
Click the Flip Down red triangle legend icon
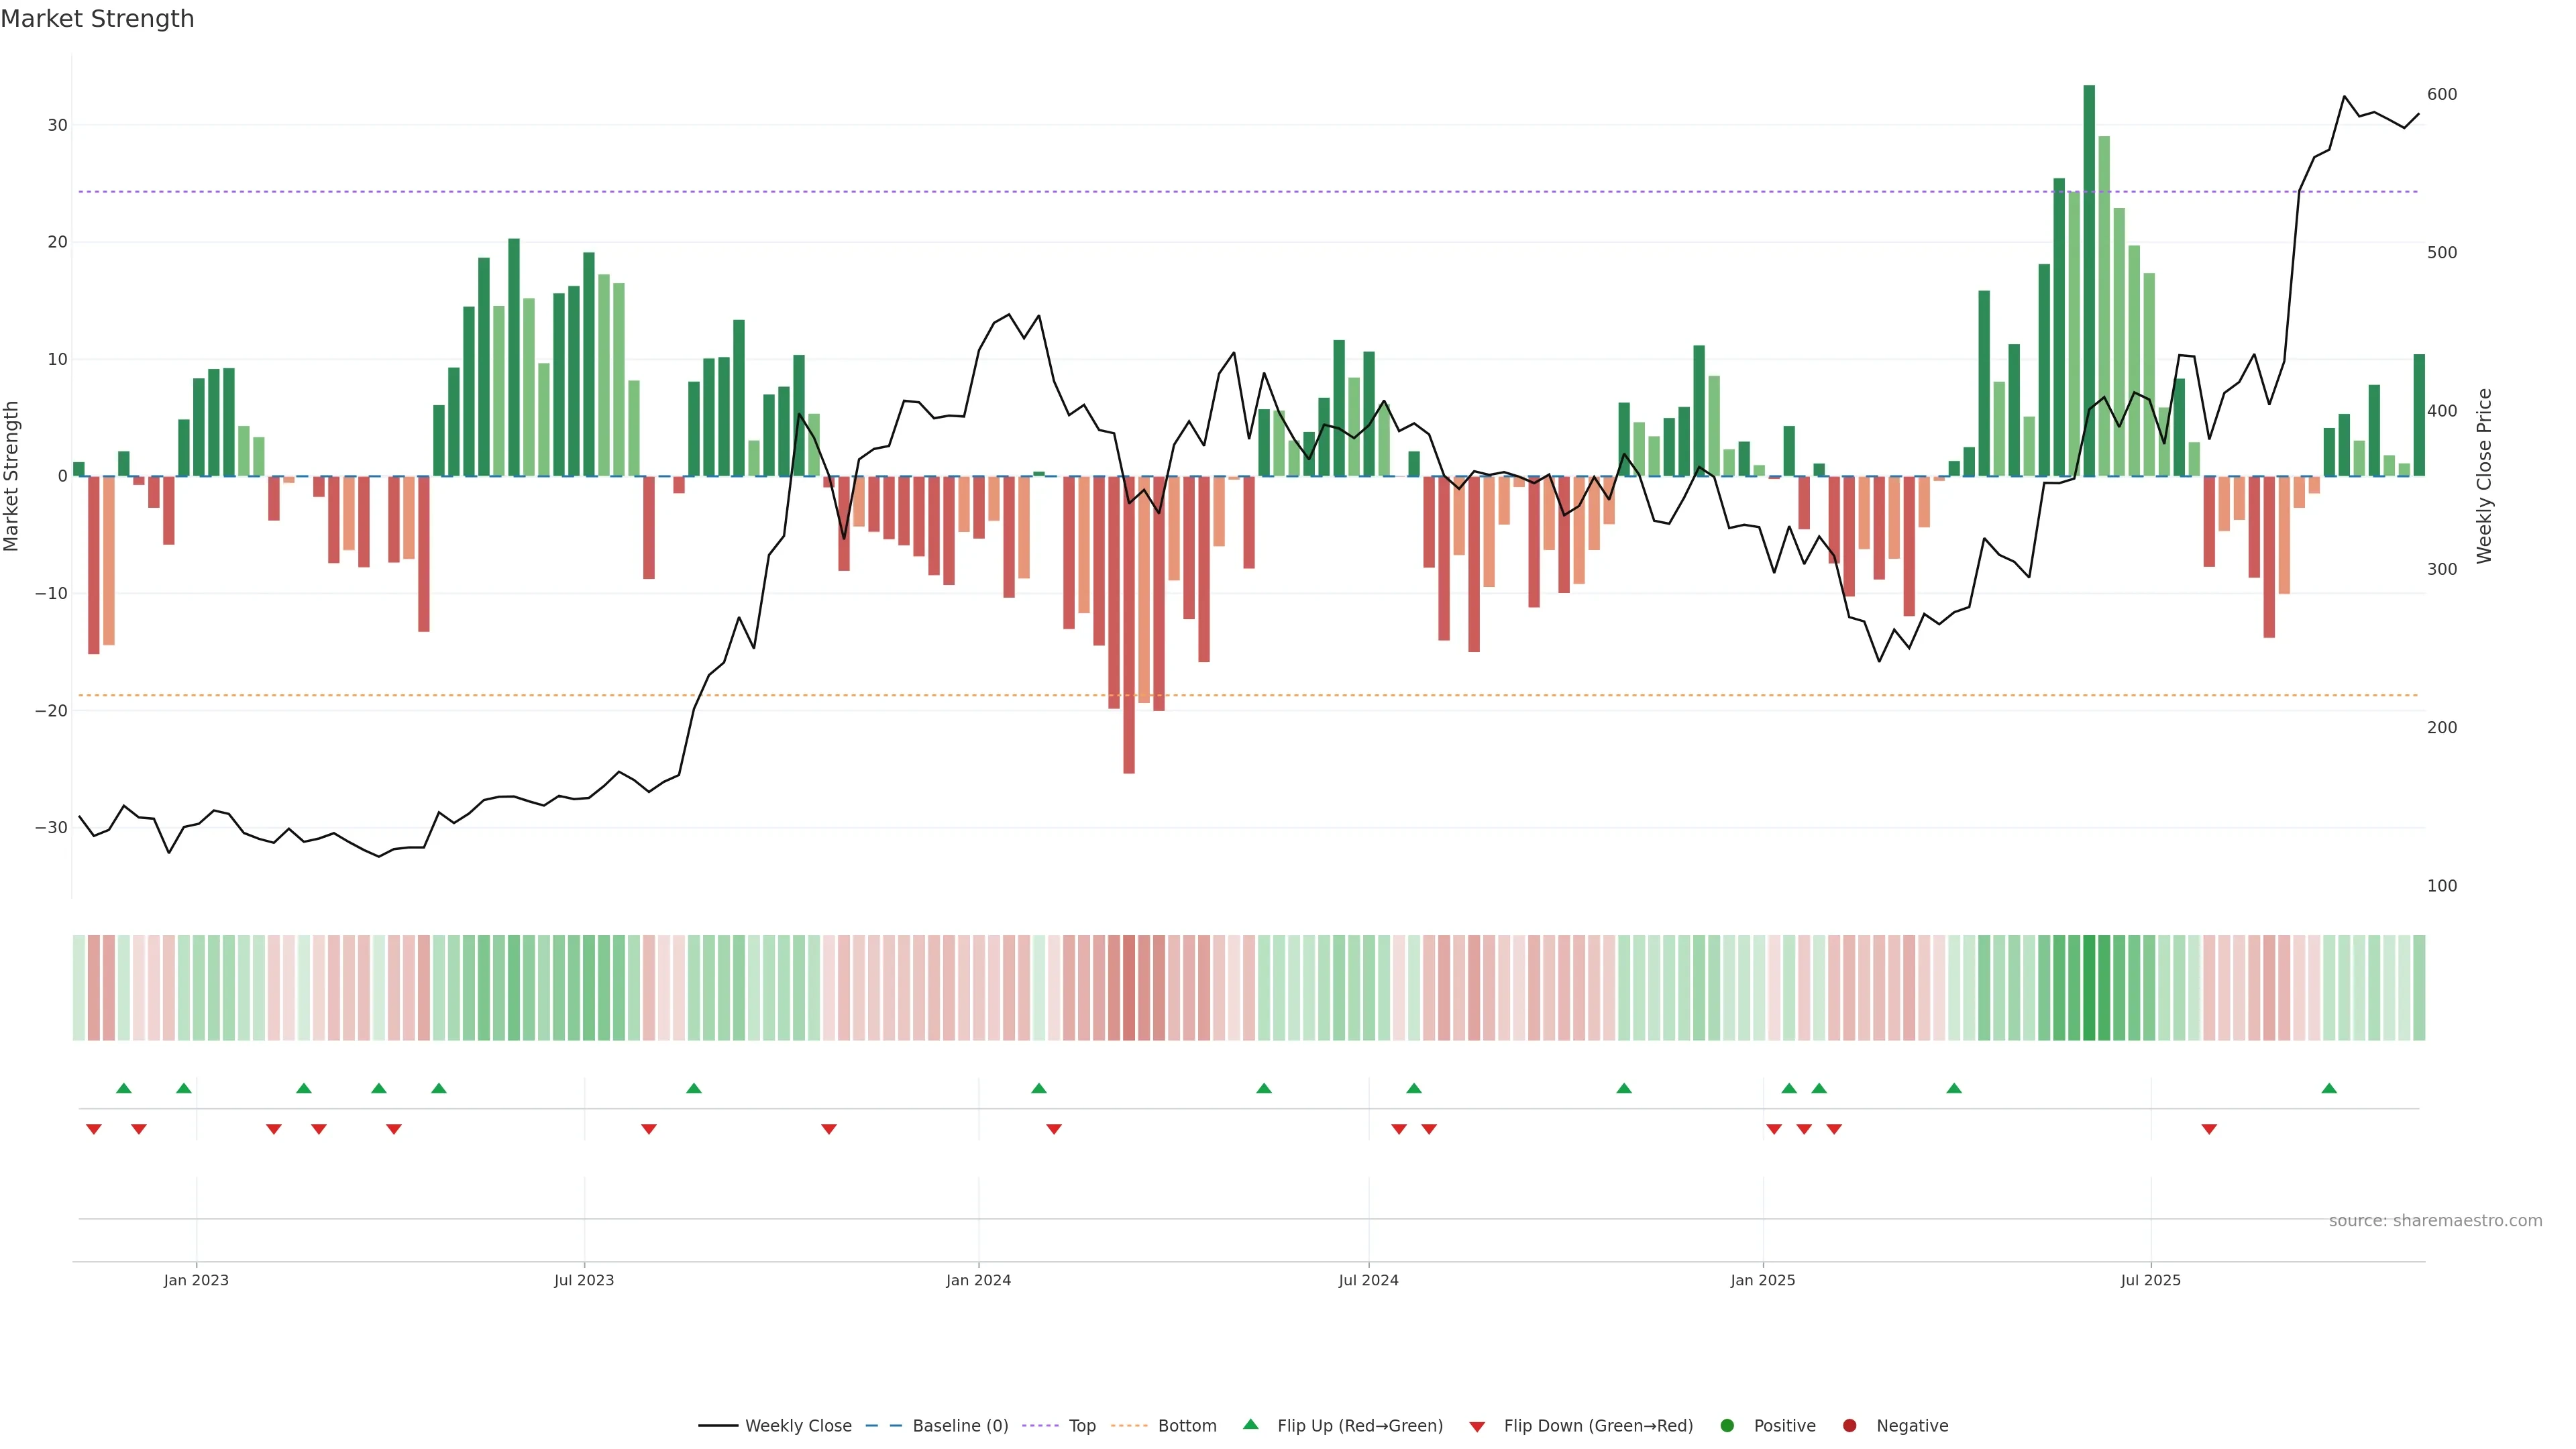tap(1477, 1427)
